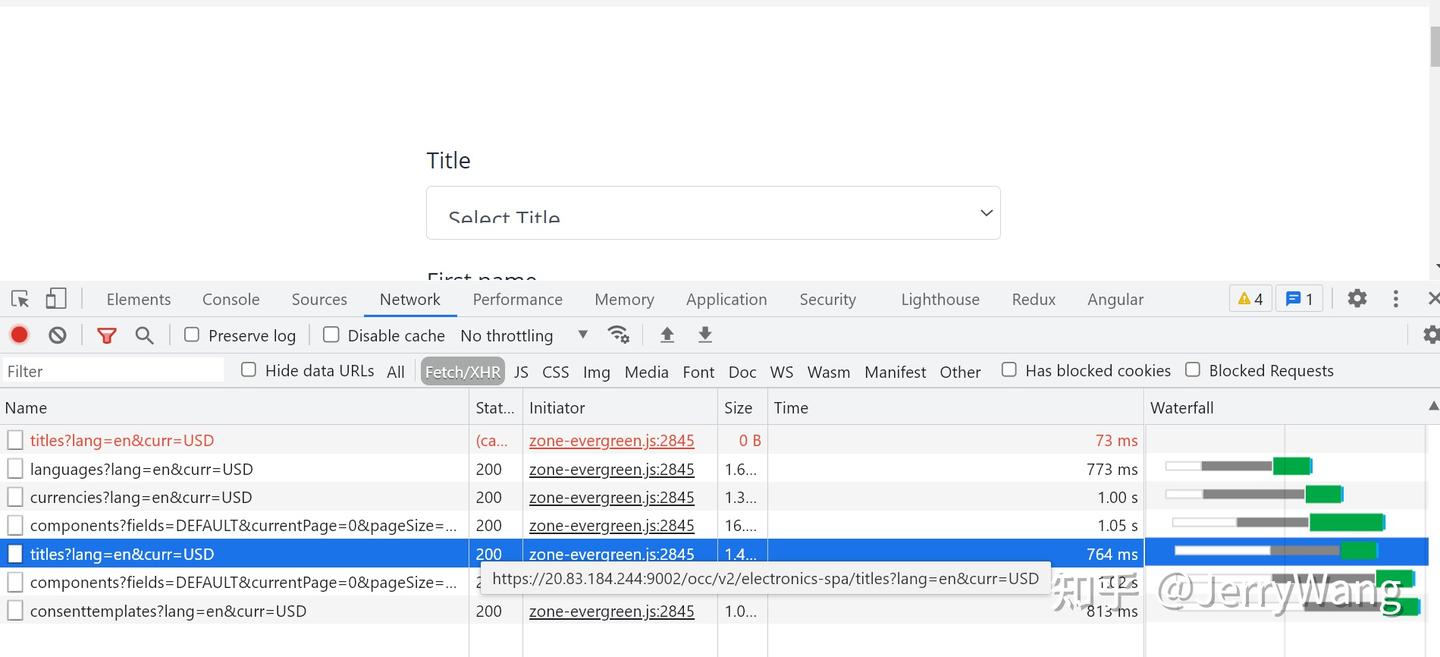The width and height of the screenshot is (1440, 657).
Task: Open initiator link of canceled titles request
Action: (611, 440)
